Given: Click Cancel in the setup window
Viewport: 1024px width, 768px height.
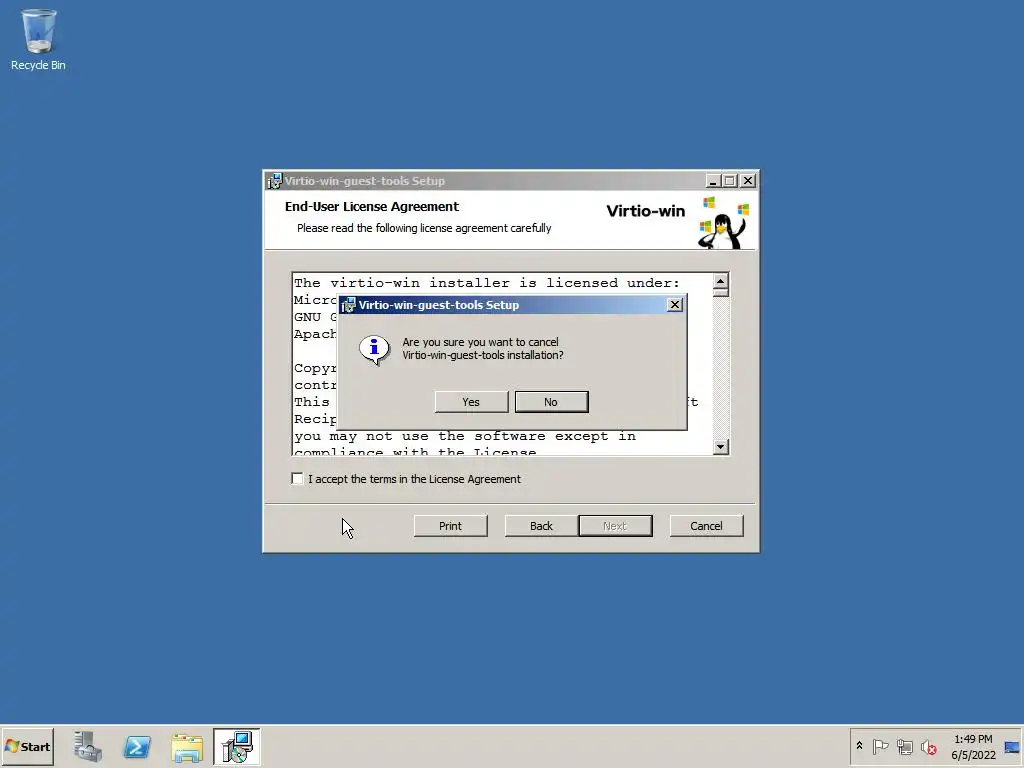Looking at the screenshot, I should [707, 526].
